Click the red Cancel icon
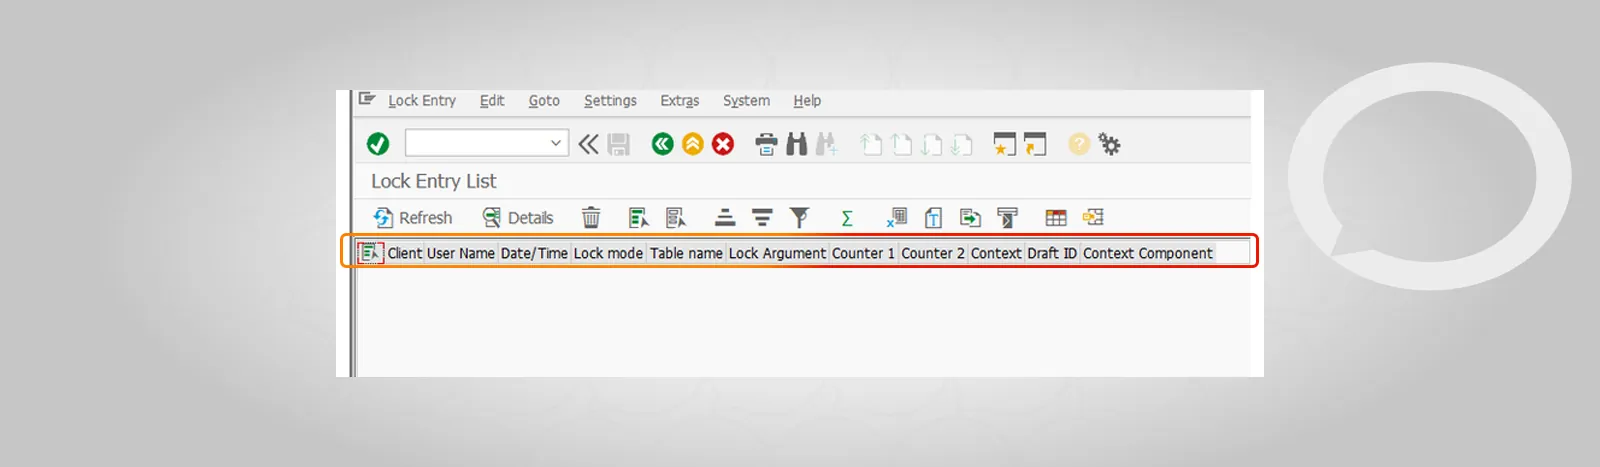1600x467 pixels. [x=723, y=144]
